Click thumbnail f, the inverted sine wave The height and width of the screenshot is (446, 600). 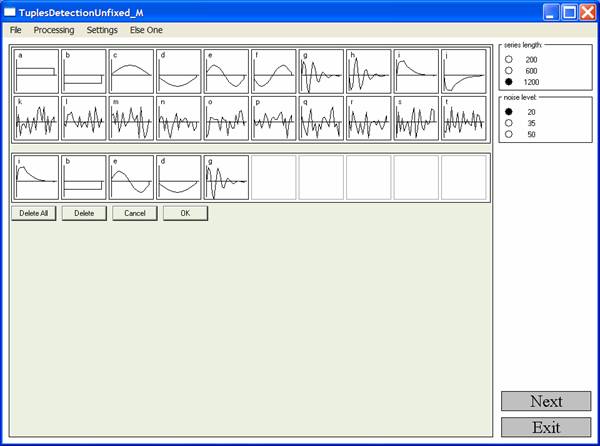pos(274,71)
